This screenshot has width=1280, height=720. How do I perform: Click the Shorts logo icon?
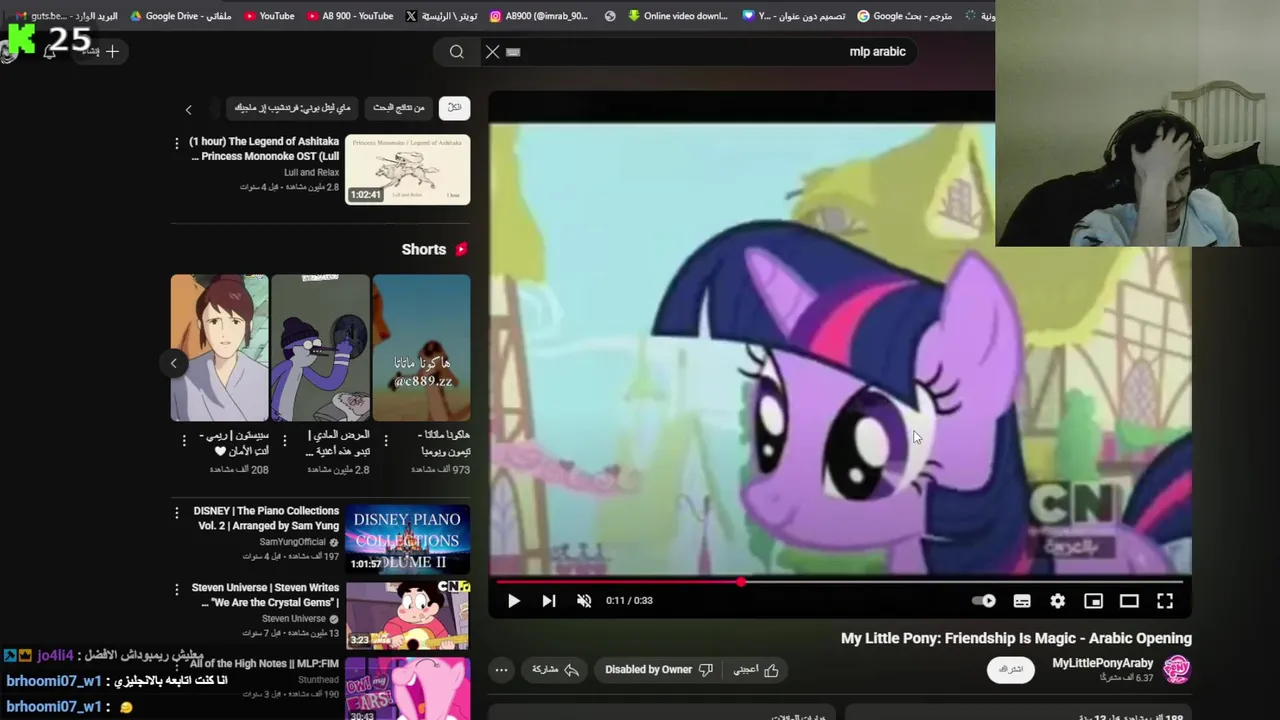[x=461, y=250]
